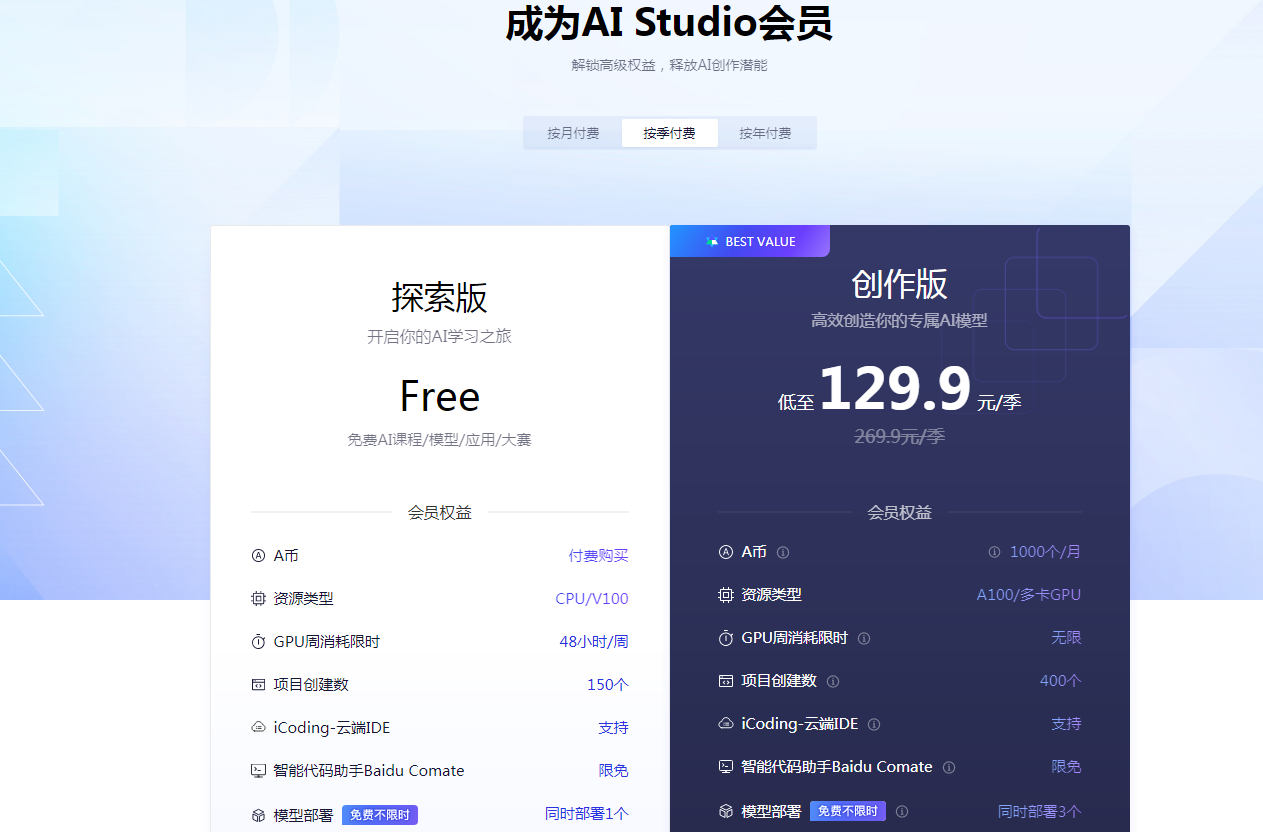Image resolution: width=1263 pixels, height=832 pixels.
Task: Click the GPU周消耗限时 stopwatch icon in 创作版
Action: coord(726,638)
